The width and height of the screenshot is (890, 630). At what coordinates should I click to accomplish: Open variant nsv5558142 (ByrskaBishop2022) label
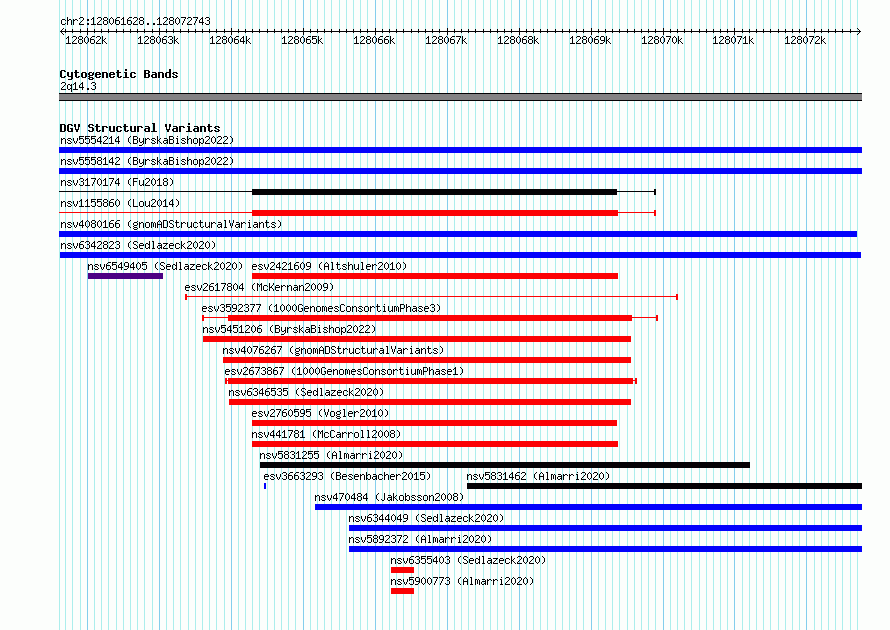pyautogui.click(x=147, y=161)
